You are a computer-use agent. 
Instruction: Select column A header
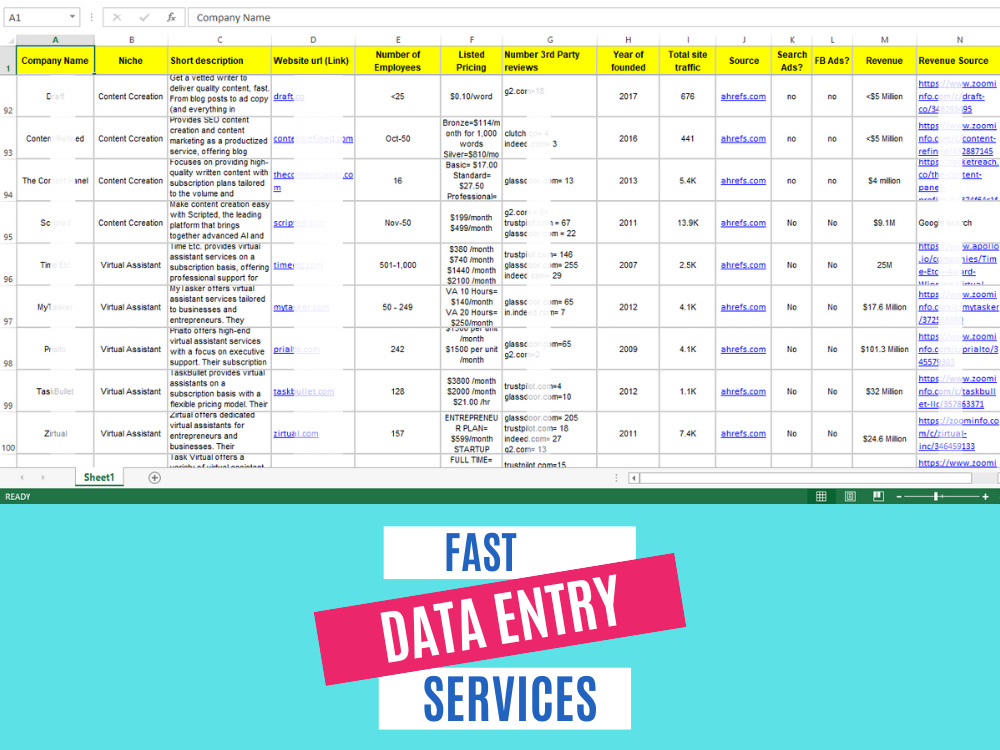(x=55, y=40)
